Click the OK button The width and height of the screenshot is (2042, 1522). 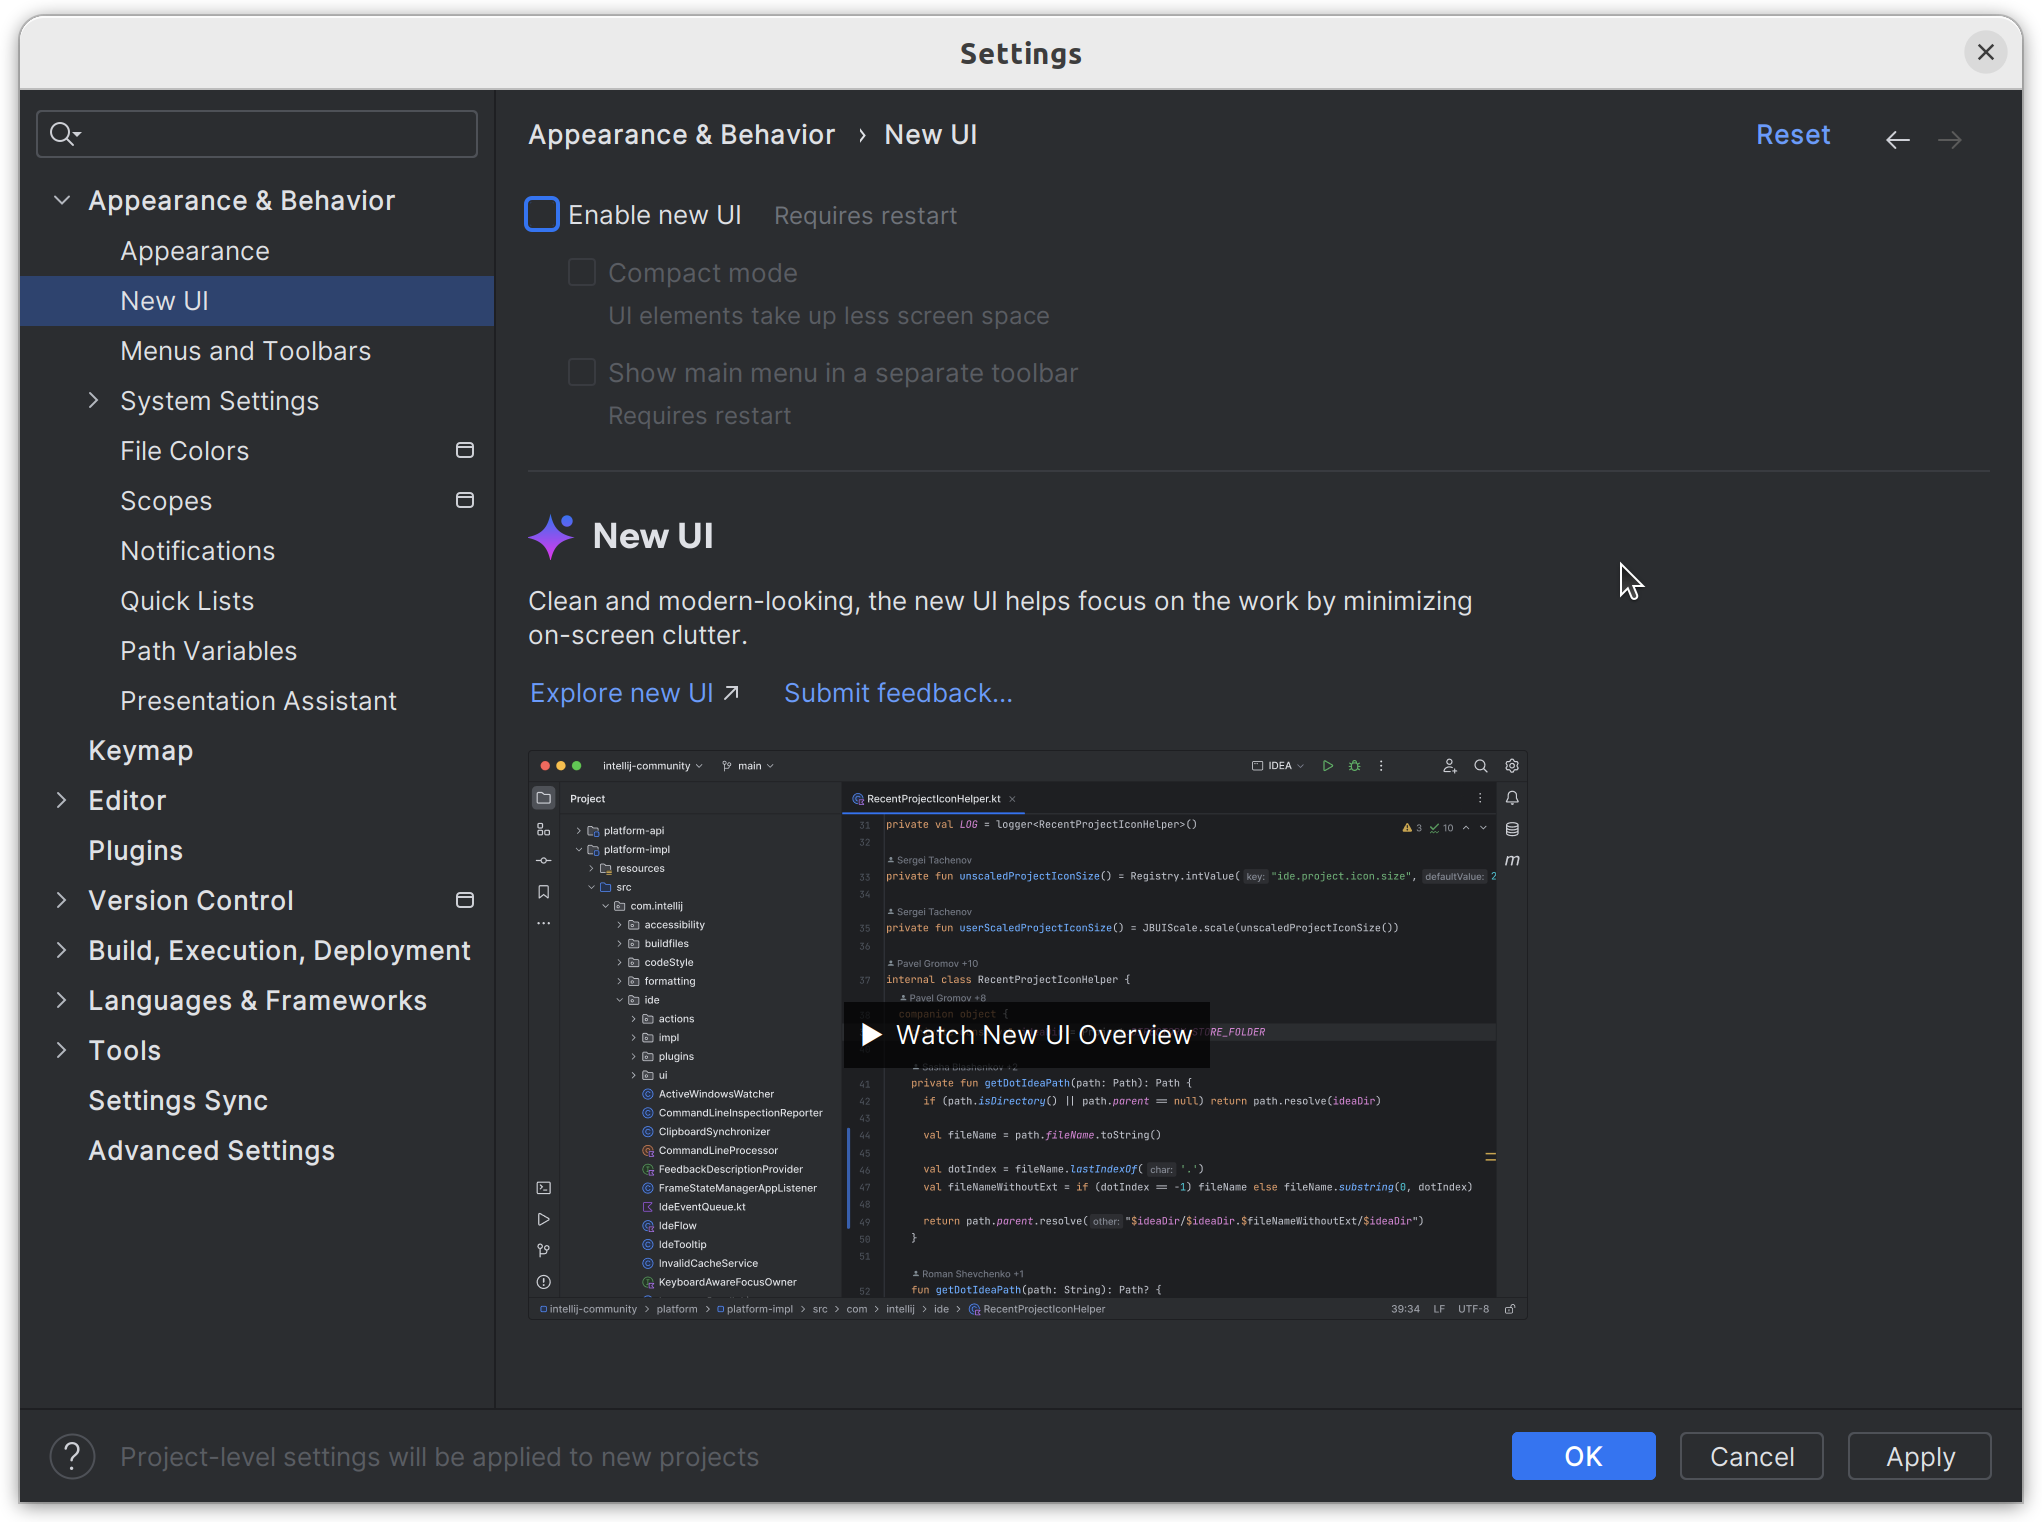pyautogui.click(x=1583, y=1456)
